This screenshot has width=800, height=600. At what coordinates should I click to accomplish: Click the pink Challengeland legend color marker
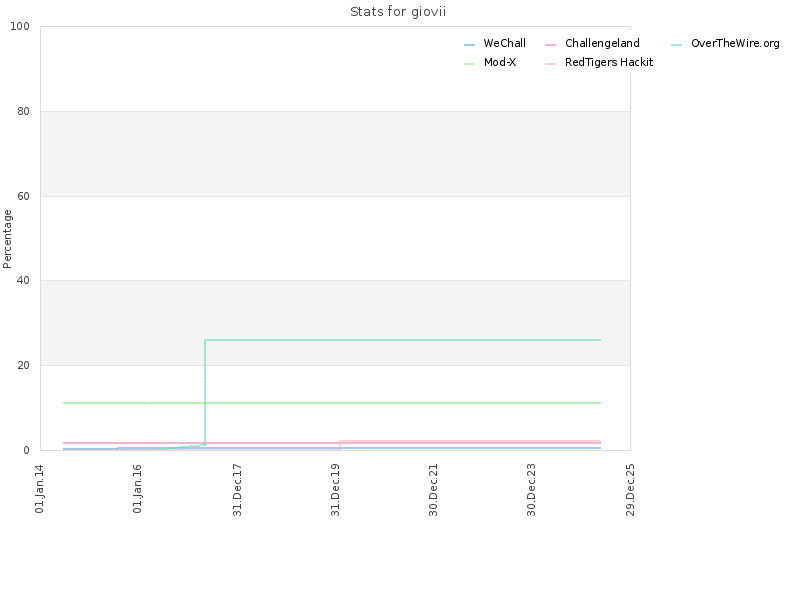(551, 45)
